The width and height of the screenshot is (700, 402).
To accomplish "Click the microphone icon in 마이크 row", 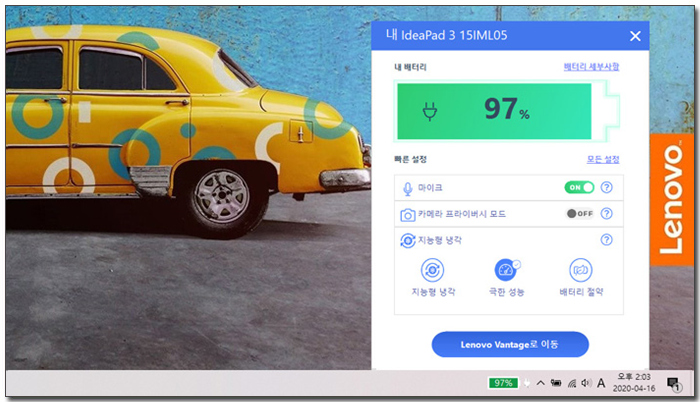I will point(407,188).
